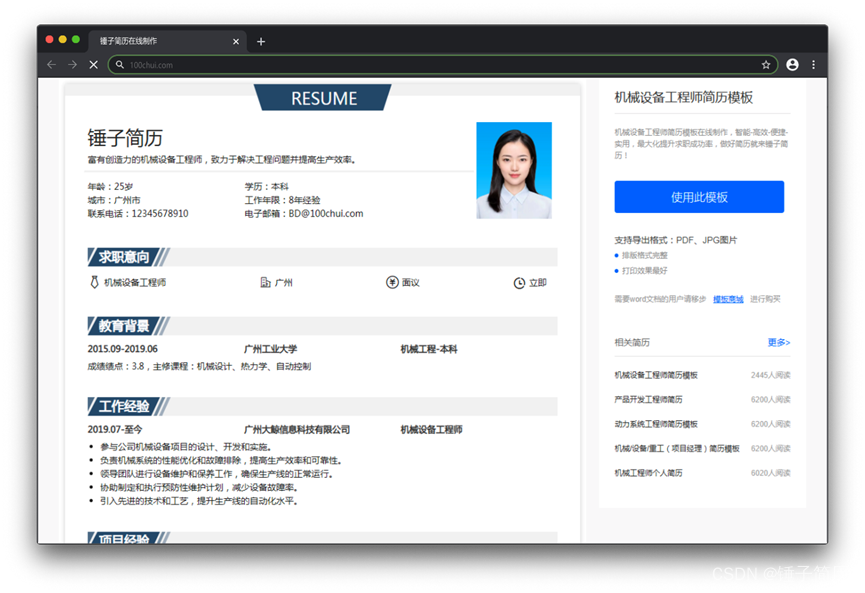865x593 pixels.
Task: Open the 模板商城 link
Action: pos(728,299)
